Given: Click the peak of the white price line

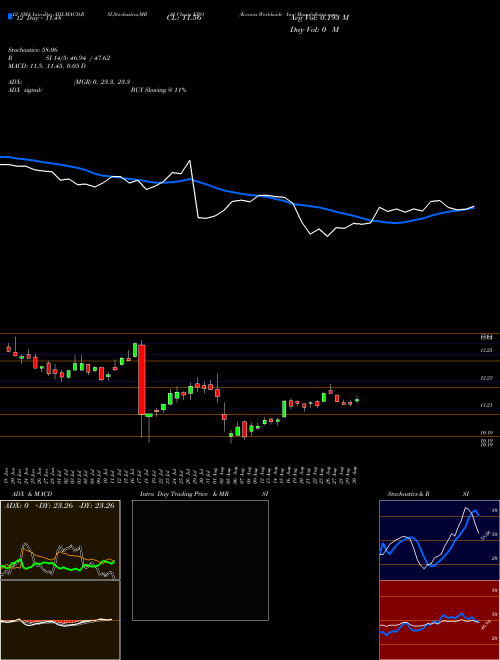Looking at the screenshot, I should [190, 161].
